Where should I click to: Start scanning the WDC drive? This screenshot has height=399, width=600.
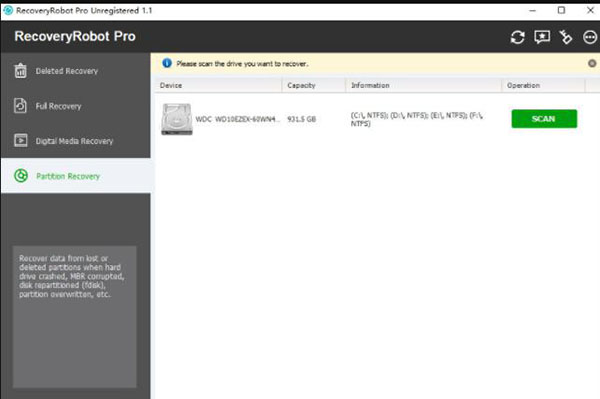pos(544,119)
